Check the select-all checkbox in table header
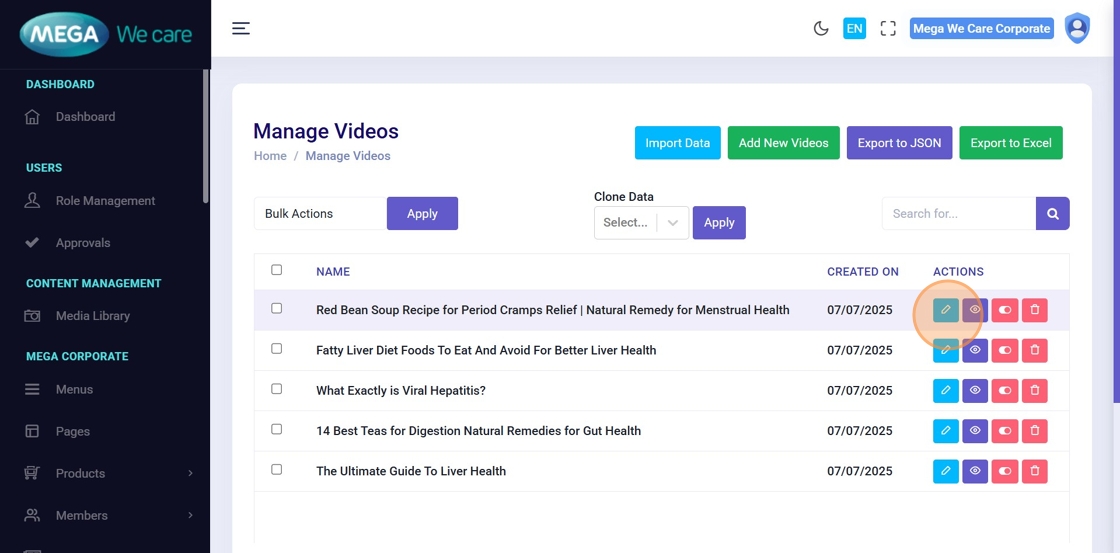Viewport: 1120px width, 553px height. 277,270
